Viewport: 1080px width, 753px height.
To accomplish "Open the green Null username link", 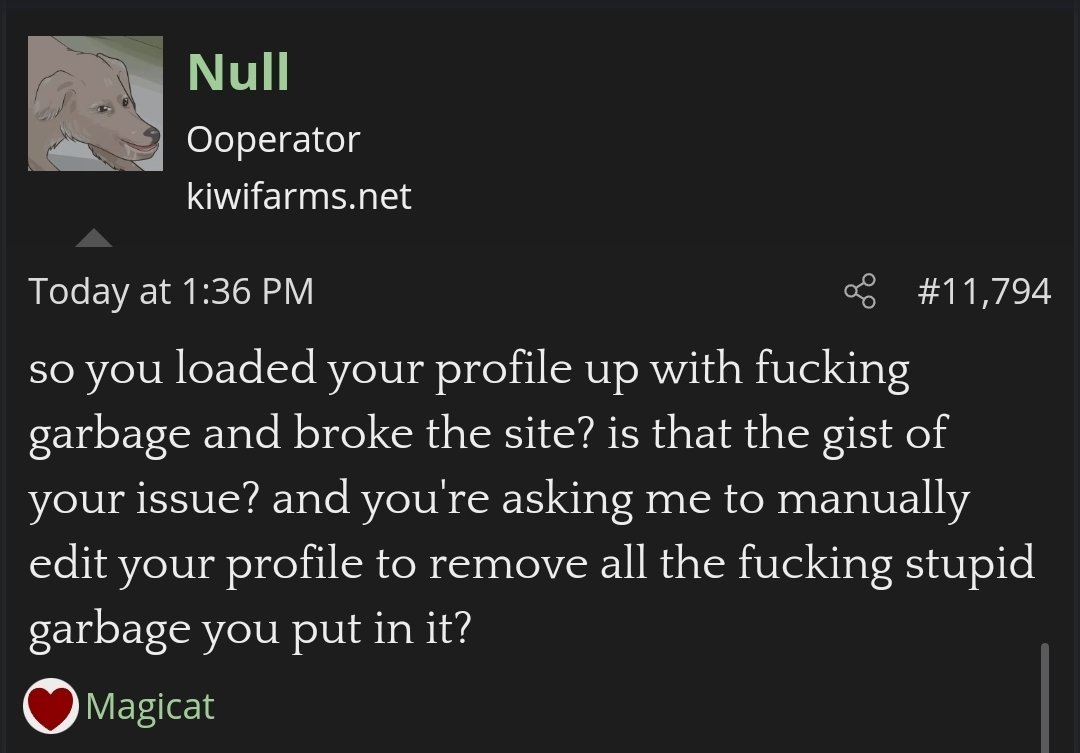I will tap(238, 72).
